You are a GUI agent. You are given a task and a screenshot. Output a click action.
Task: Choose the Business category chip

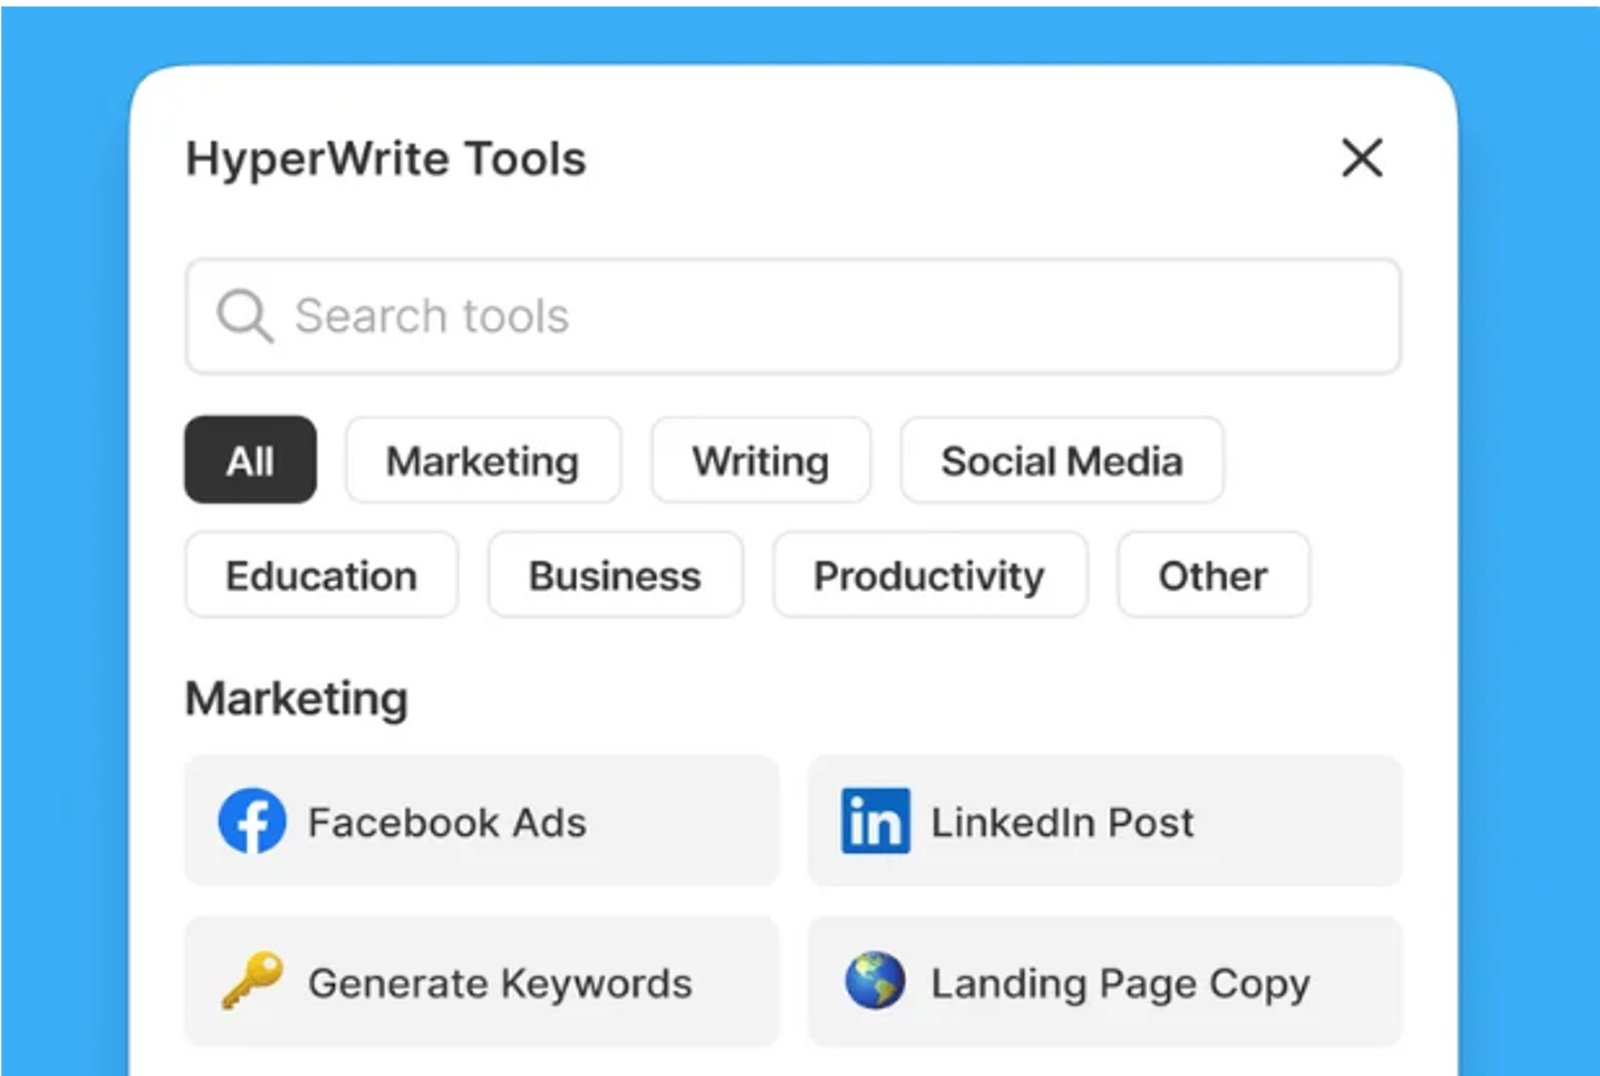pos(615,575)
